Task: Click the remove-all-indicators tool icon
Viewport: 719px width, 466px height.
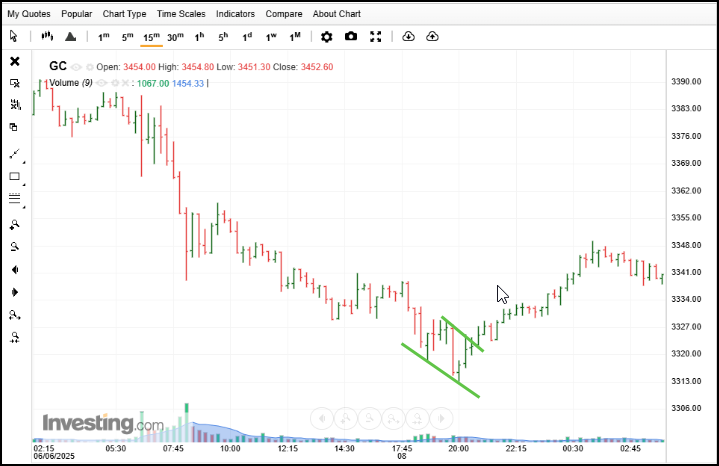Action: [x=15, y=105]
